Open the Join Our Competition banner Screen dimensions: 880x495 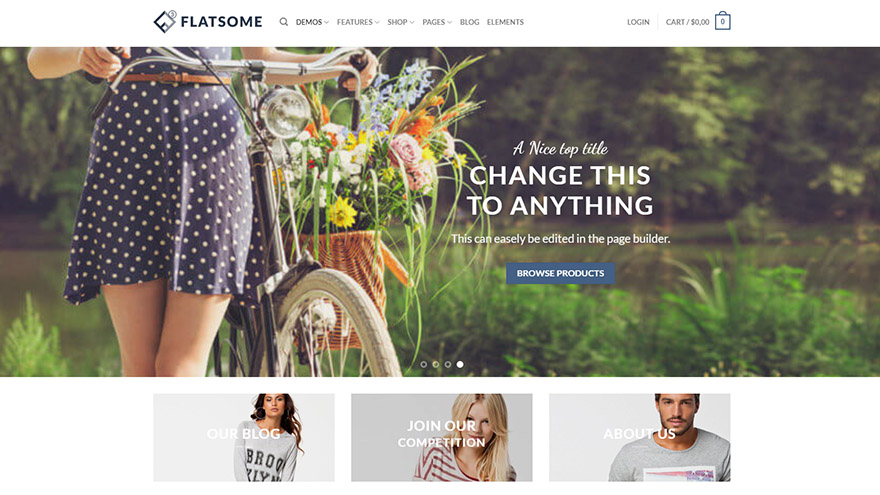[442, 437]
